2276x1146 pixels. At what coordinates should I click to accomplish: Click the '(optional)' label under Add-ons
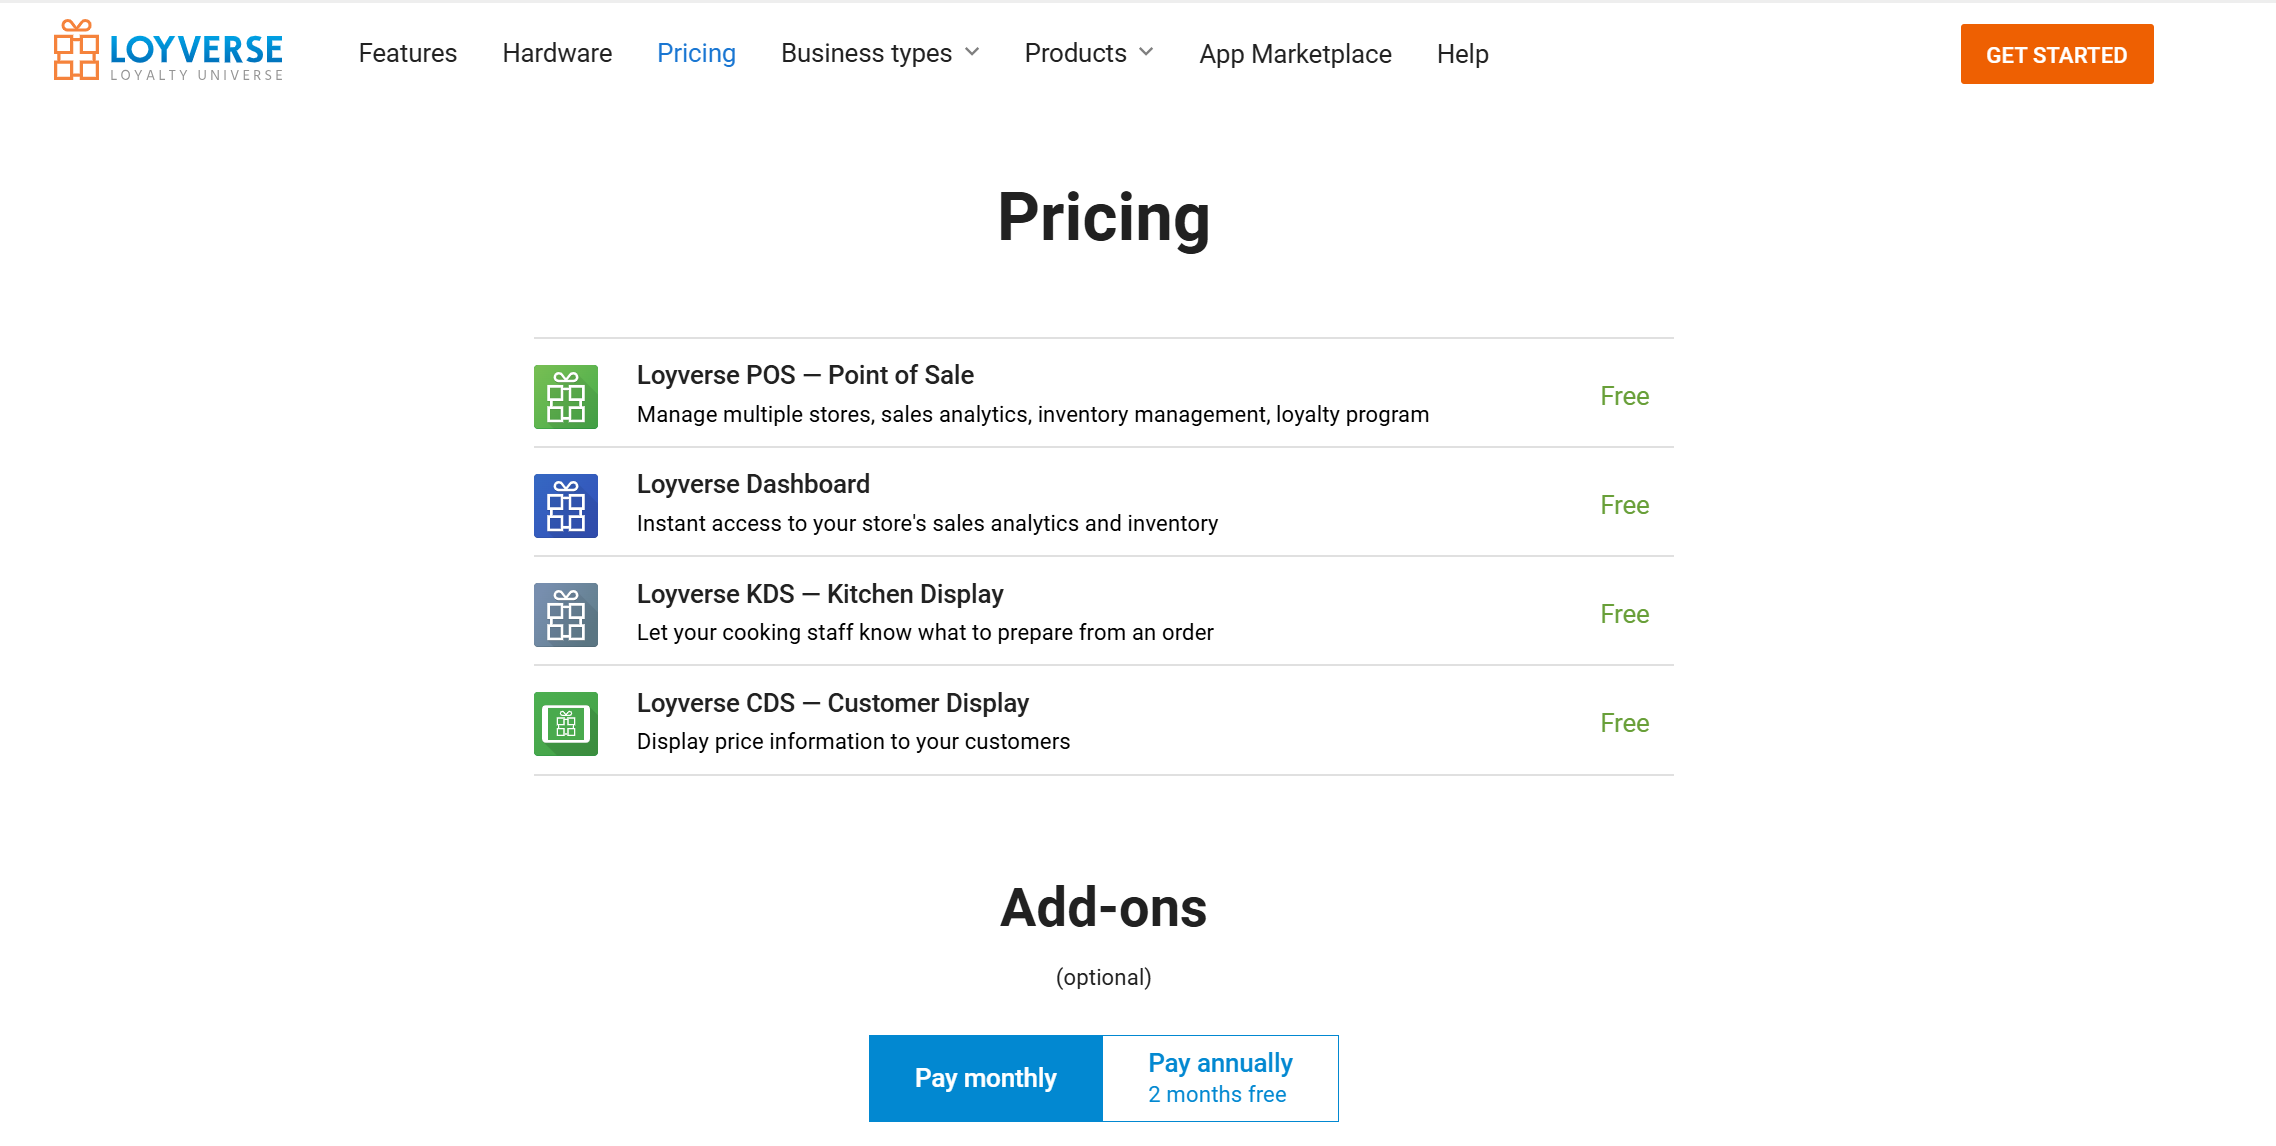(1104, 977)
